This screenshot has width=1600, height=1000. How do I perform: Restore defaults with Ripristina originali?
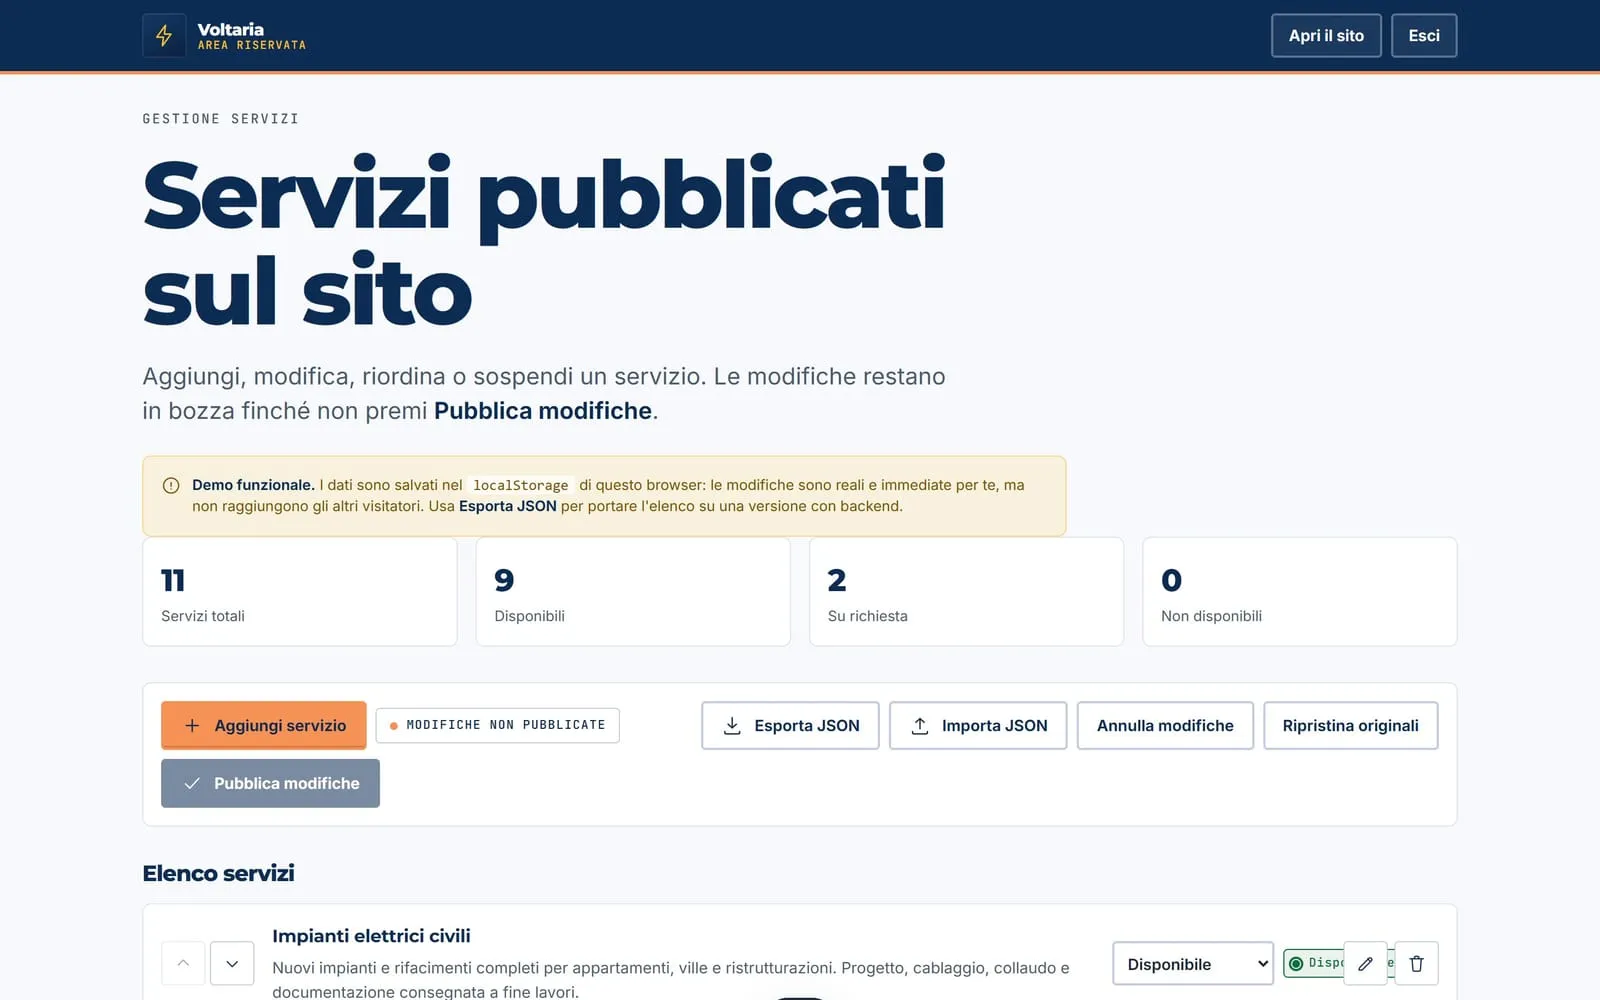tap(1351, 725)
